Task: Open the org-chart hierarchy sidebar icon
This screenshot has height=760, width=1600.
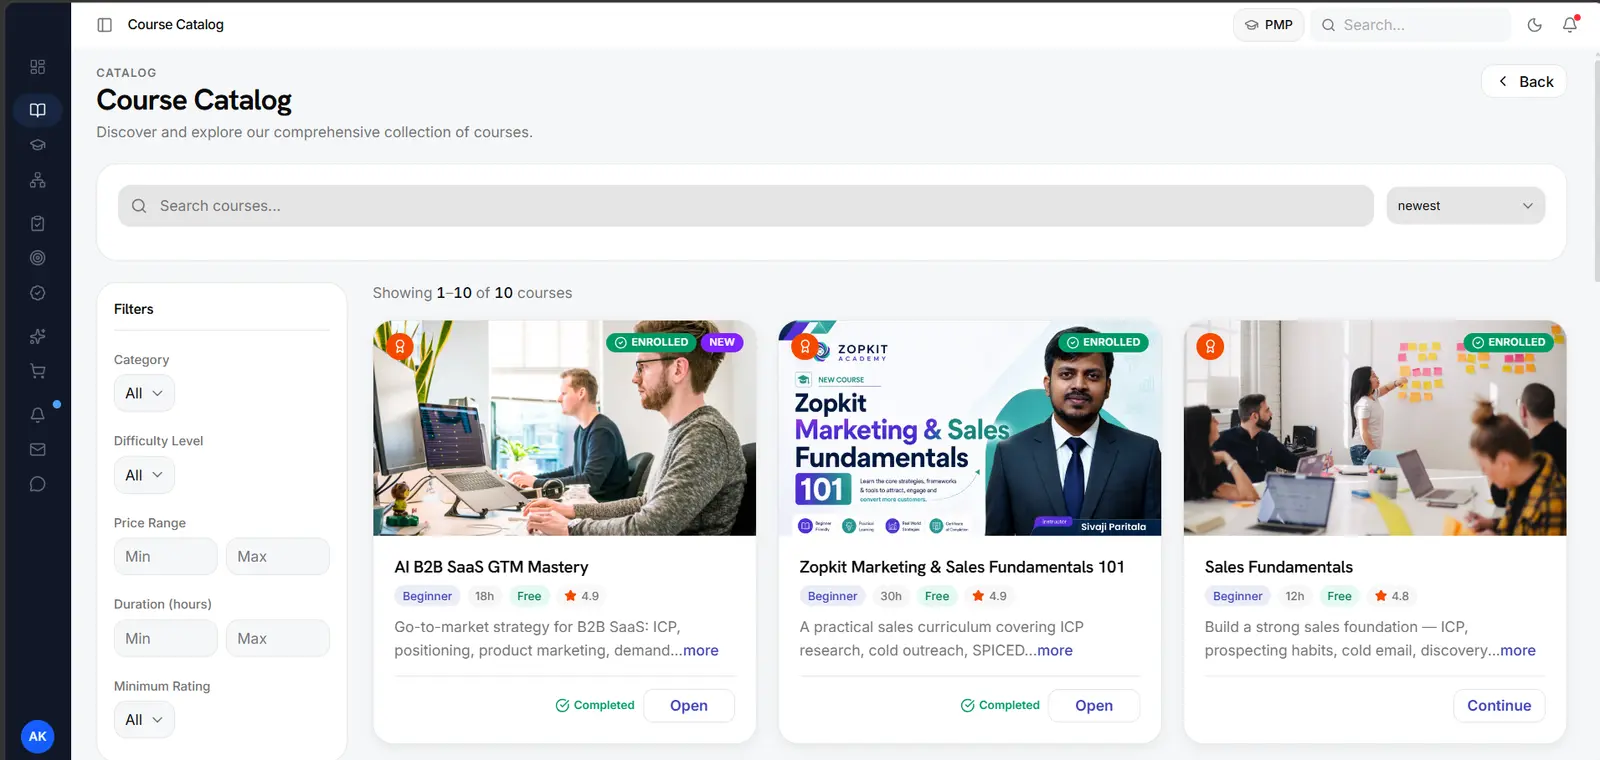Action: coord(38,180)
